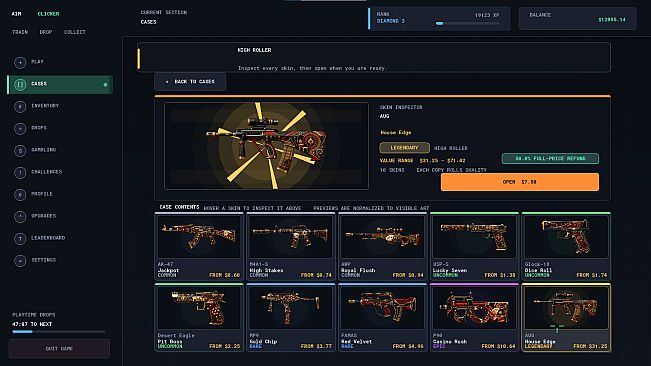The height and width of the screenshot is (366, 651).
Task: Open the Inventory menu item
Action: click(x=60, y=106)
